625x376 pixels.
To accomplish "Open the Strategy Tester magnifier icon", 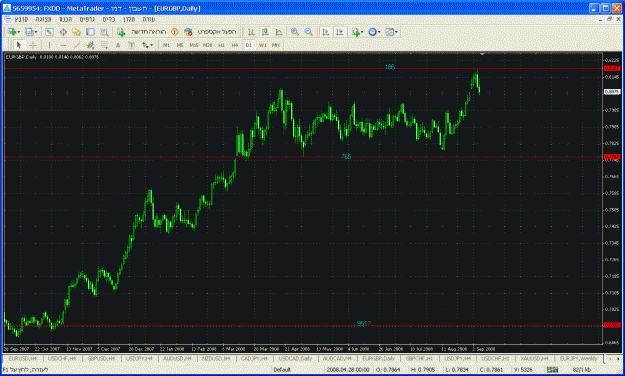I will pyautogui.click(x=104, y=32).
